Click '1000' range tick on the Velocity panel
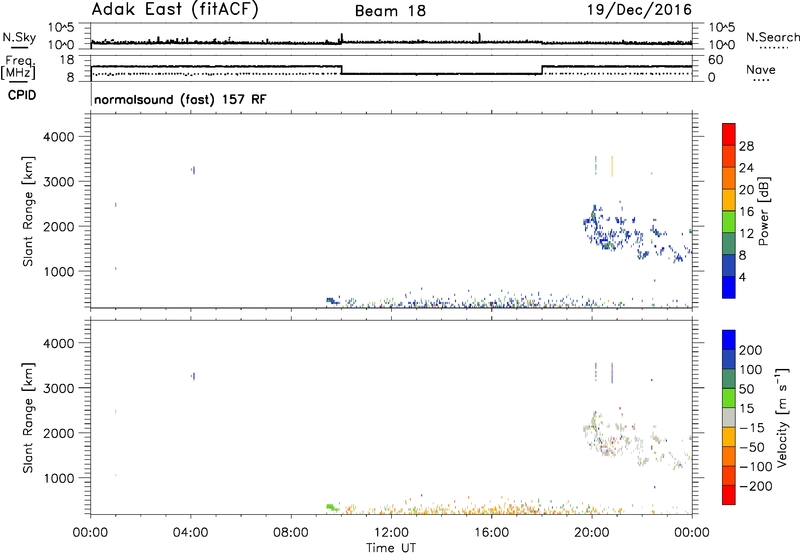The image size is (800, 554). tap(59, 478)
